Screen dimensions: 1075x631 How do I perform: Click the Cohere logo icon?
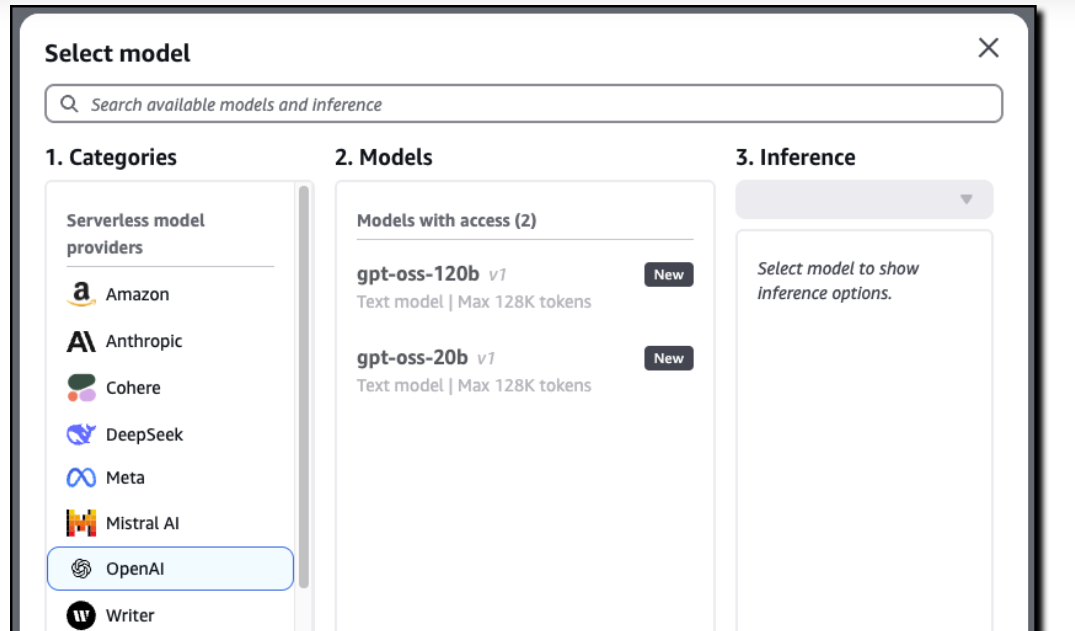click(81, 388)
